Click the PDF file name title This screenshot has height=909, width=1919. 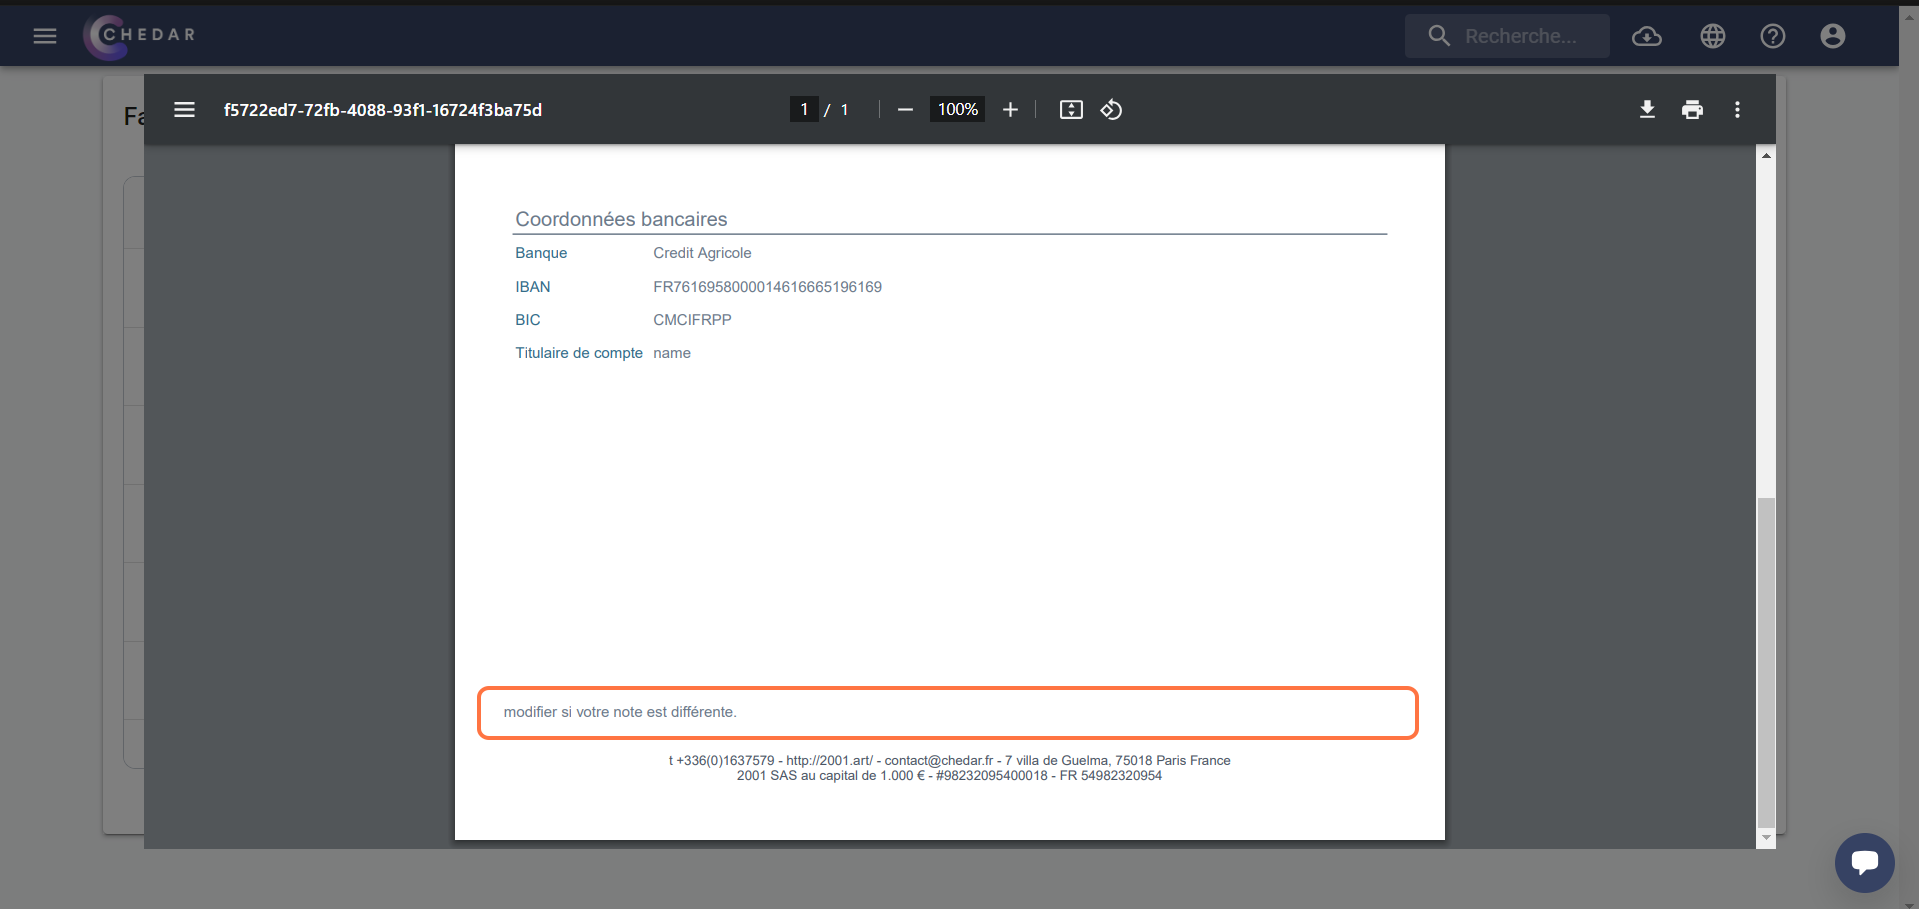click(383, 110)
